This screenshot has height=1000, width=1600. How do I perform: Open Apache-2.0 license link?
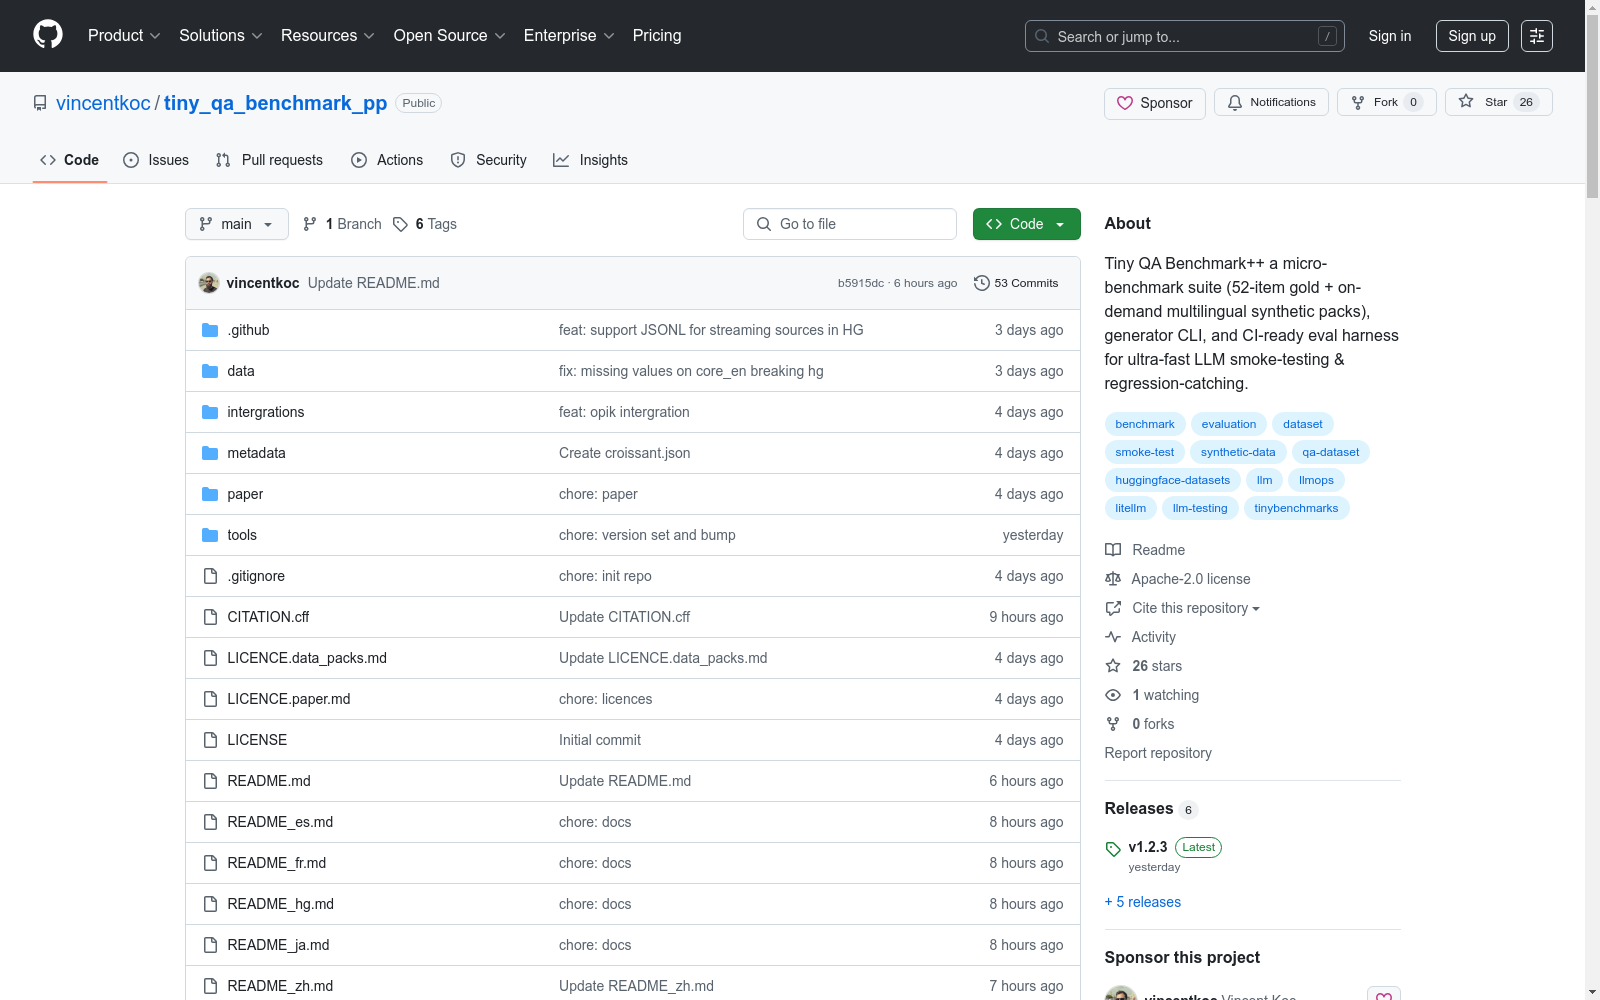click(x=1178, y=579)
